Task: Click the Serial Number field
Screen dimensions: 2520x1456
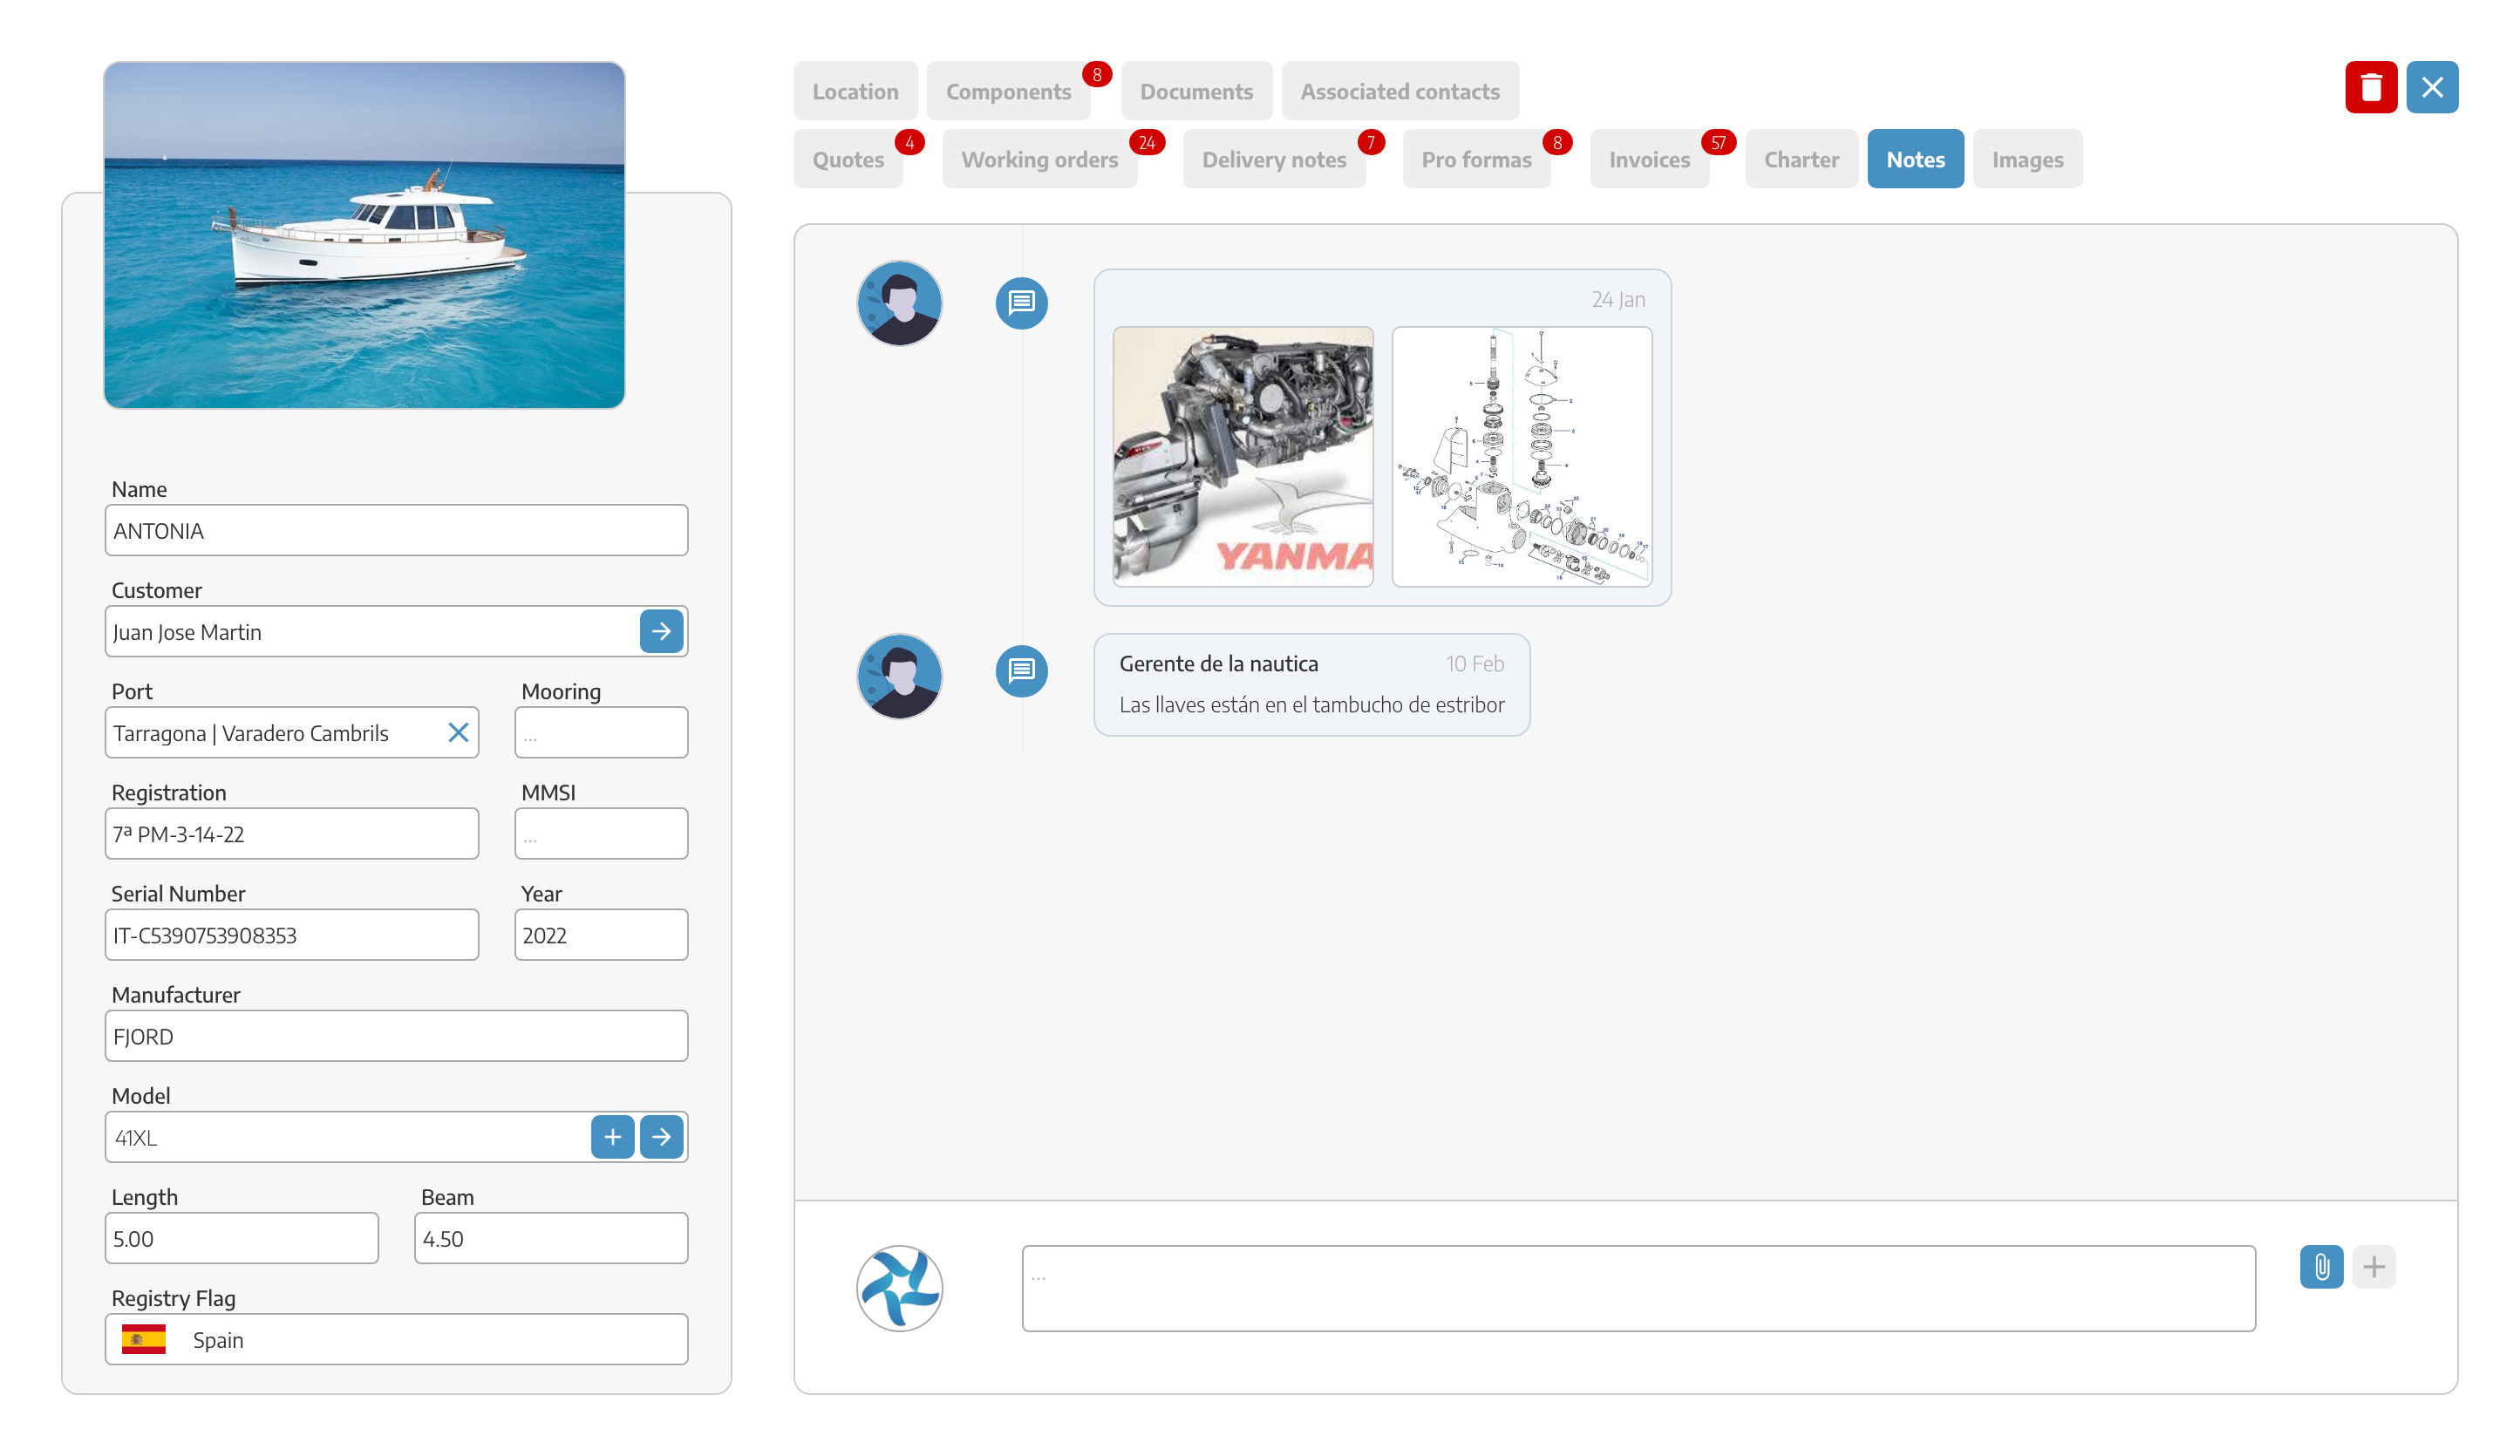Action: coord(292,935)
